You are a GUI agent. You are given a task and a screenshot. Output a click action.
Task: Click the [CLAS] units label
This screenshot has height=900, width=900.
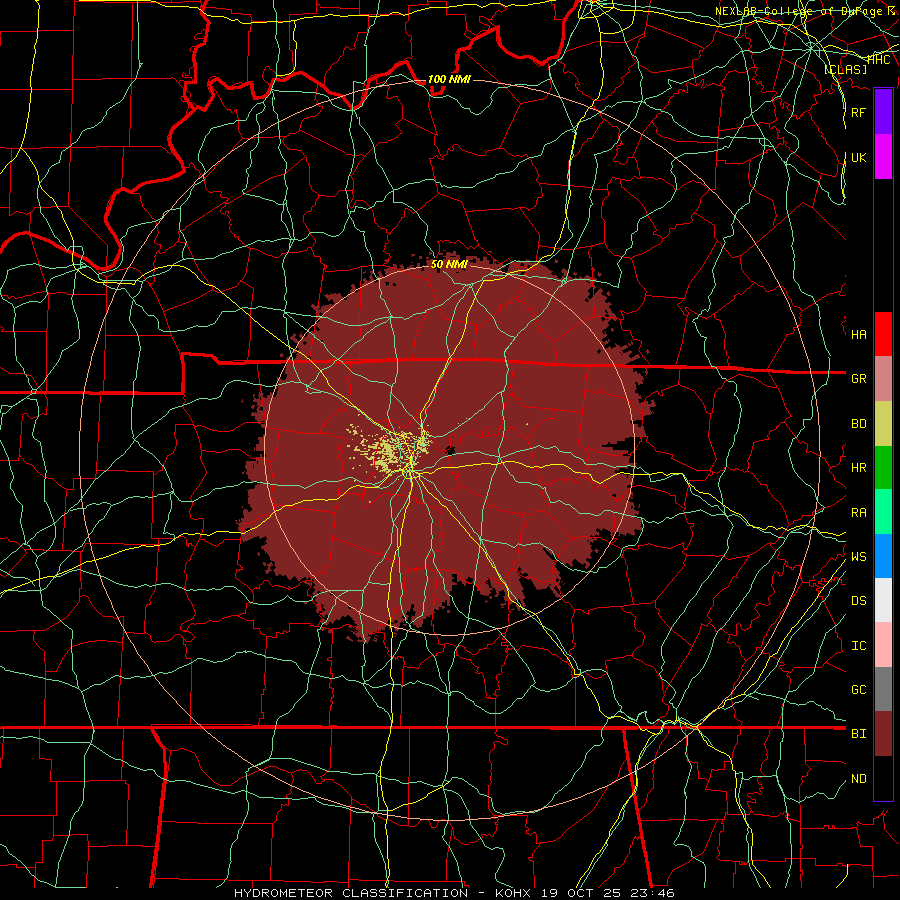[845, 69]
